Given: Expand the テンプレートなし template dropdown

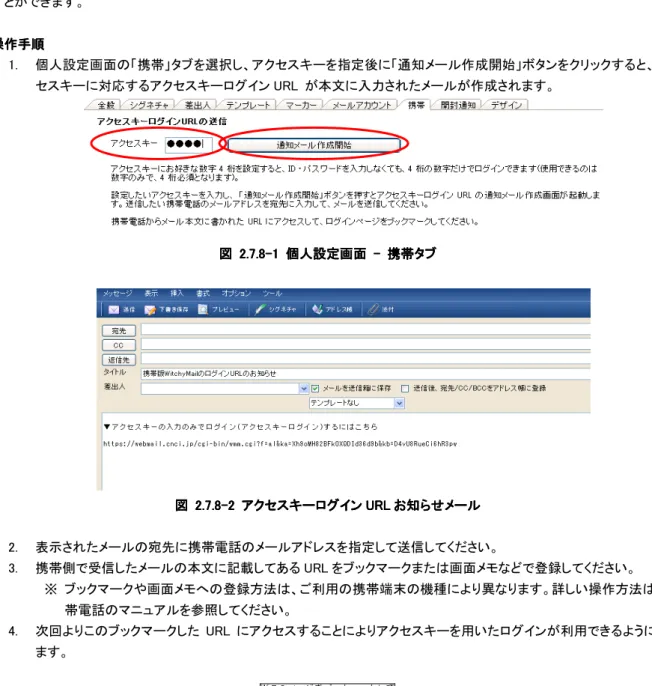Looking at the screenshot, I should coord(399,403).
